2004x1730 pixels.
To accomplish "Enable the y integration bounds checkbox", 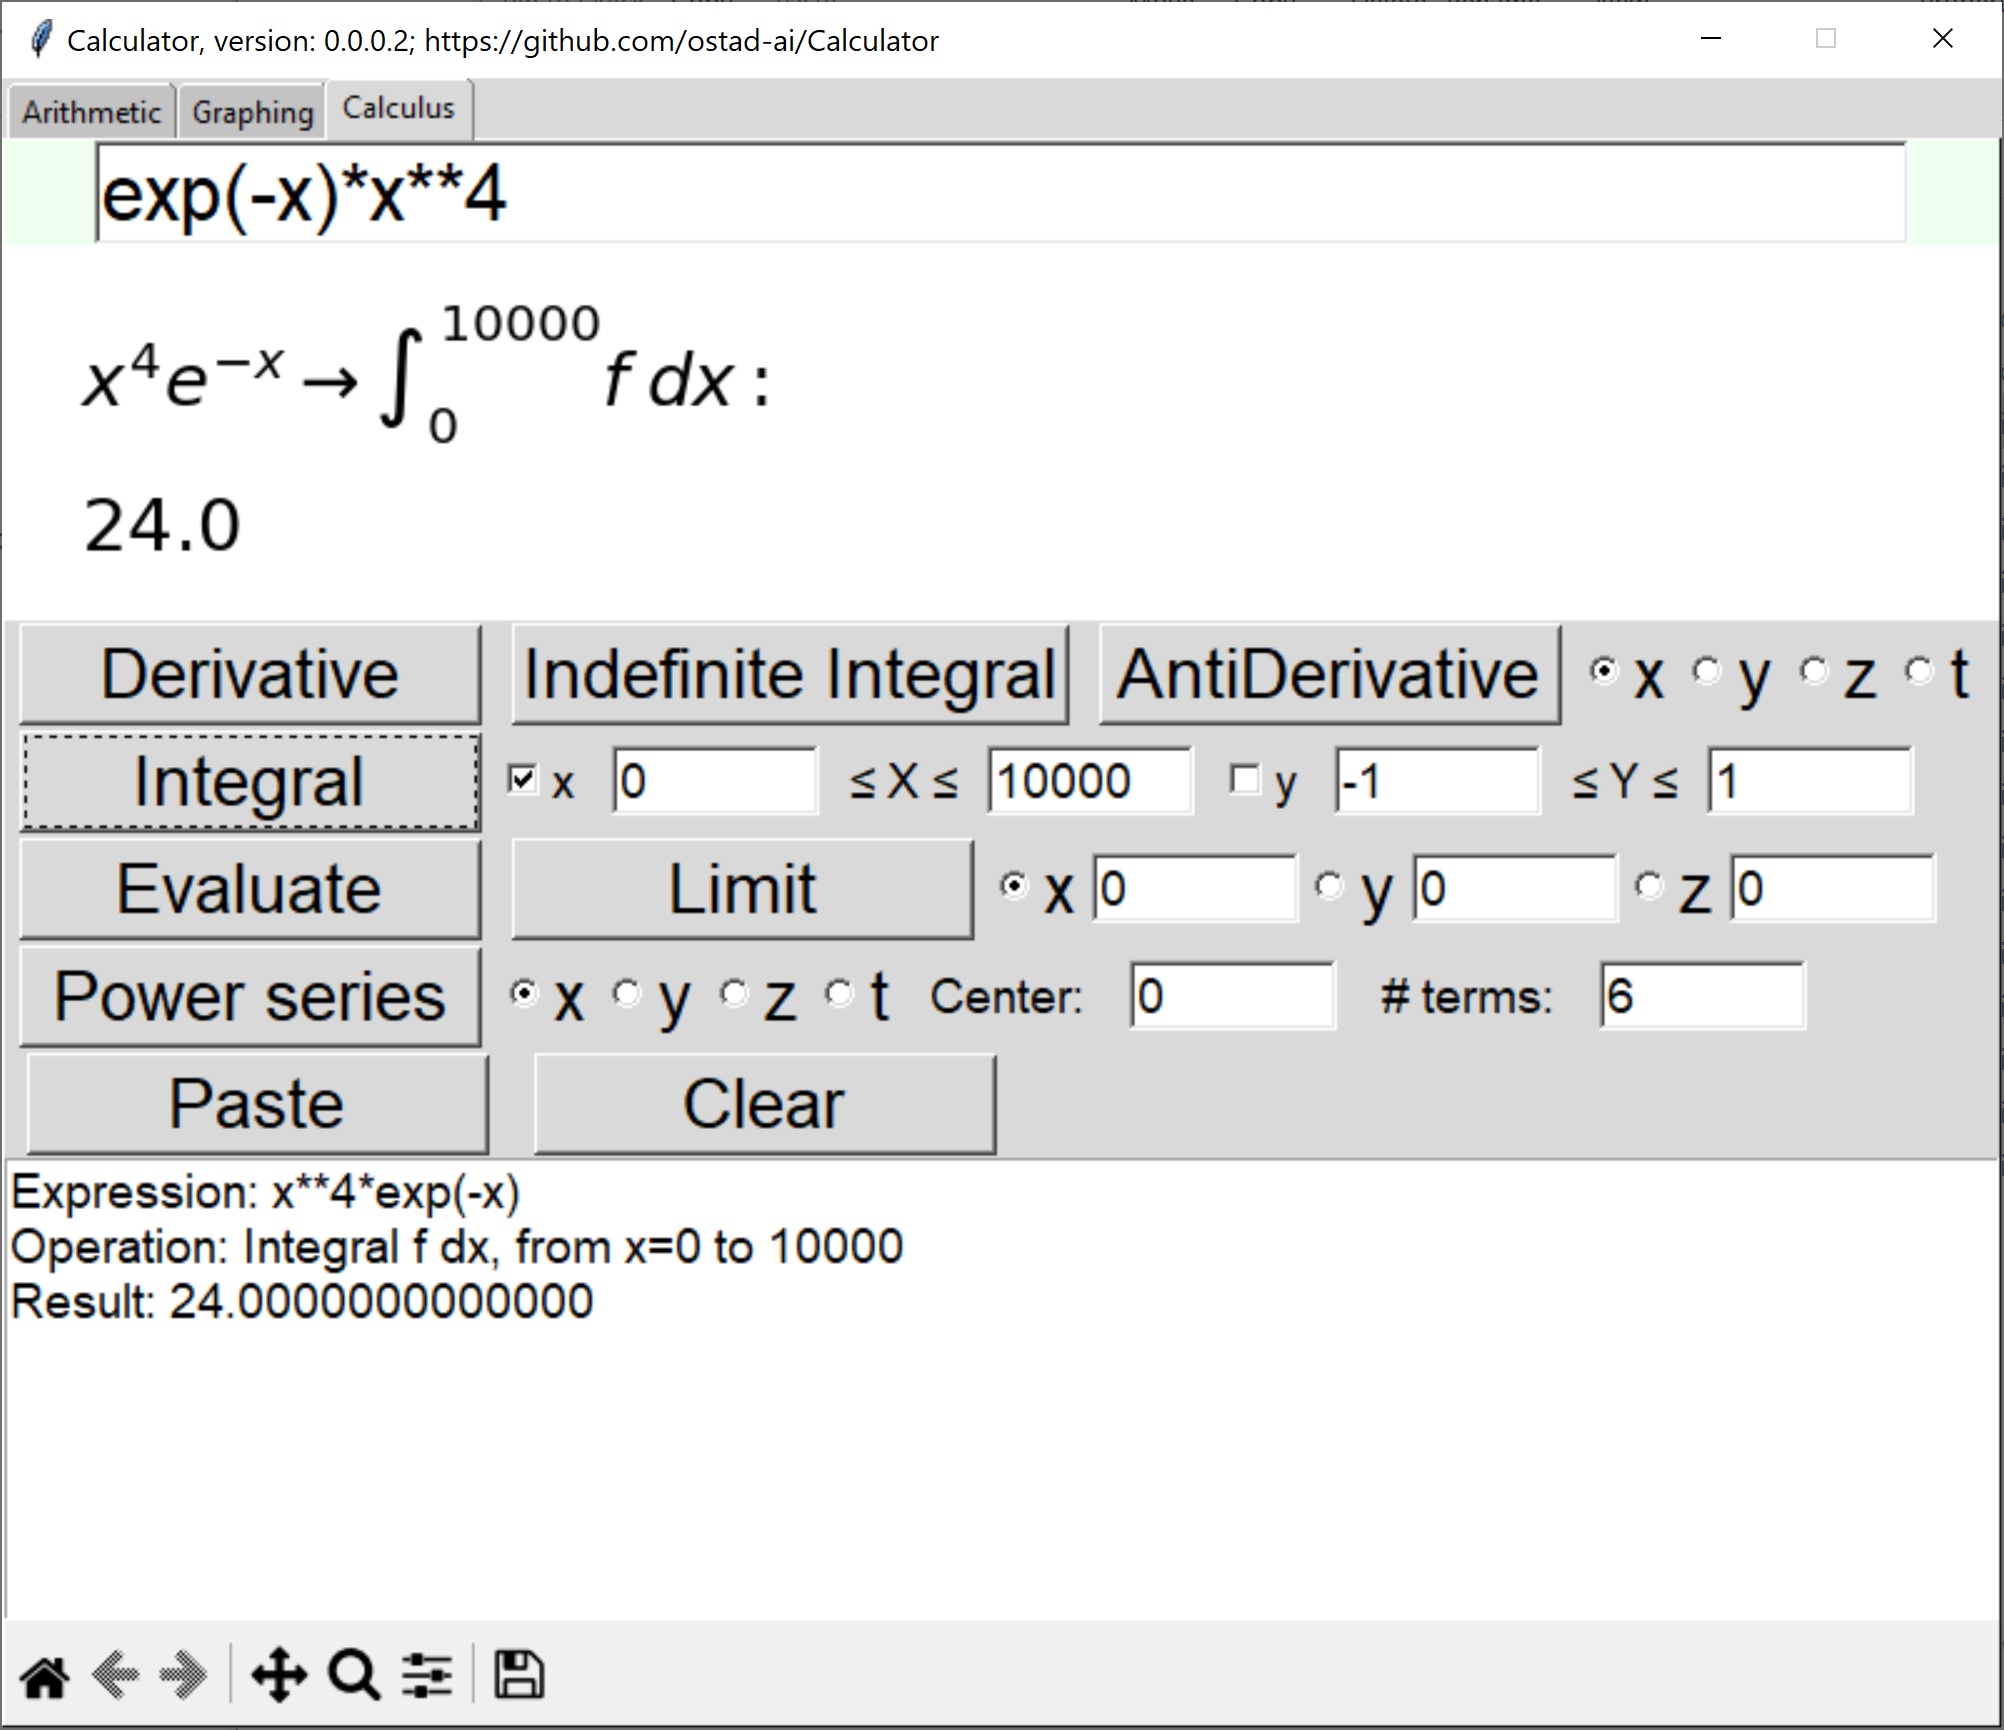I will point(1244,779).
